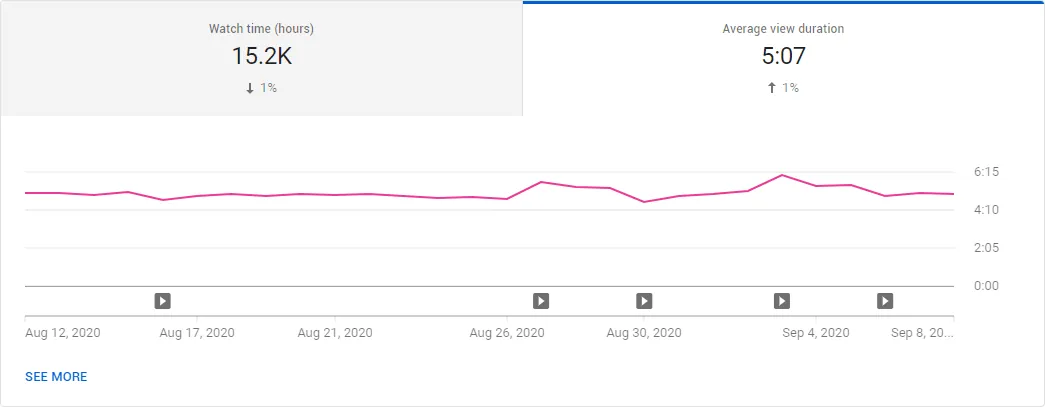Open the video published marker before Aug 17
The image size is (1045, 407).
pyautogui.click(x=163, y=301)
